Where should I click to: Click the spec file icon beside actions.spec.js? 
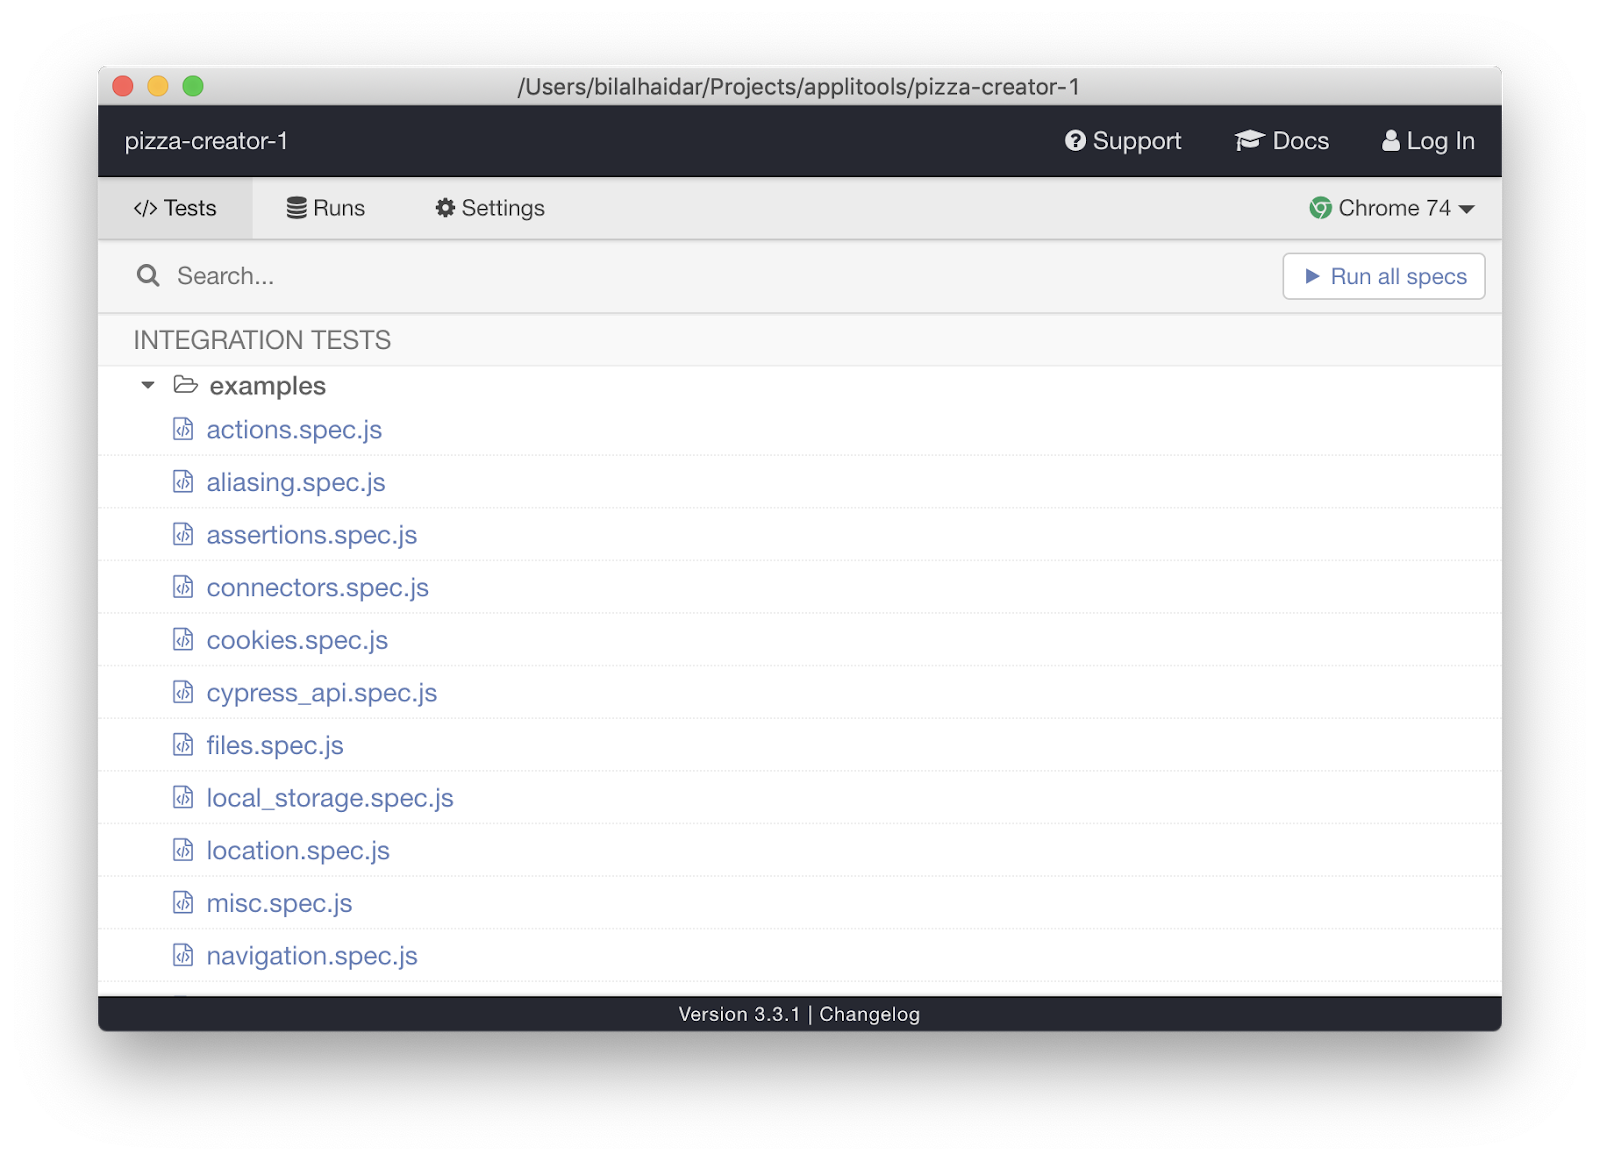(x=182, y=429)
